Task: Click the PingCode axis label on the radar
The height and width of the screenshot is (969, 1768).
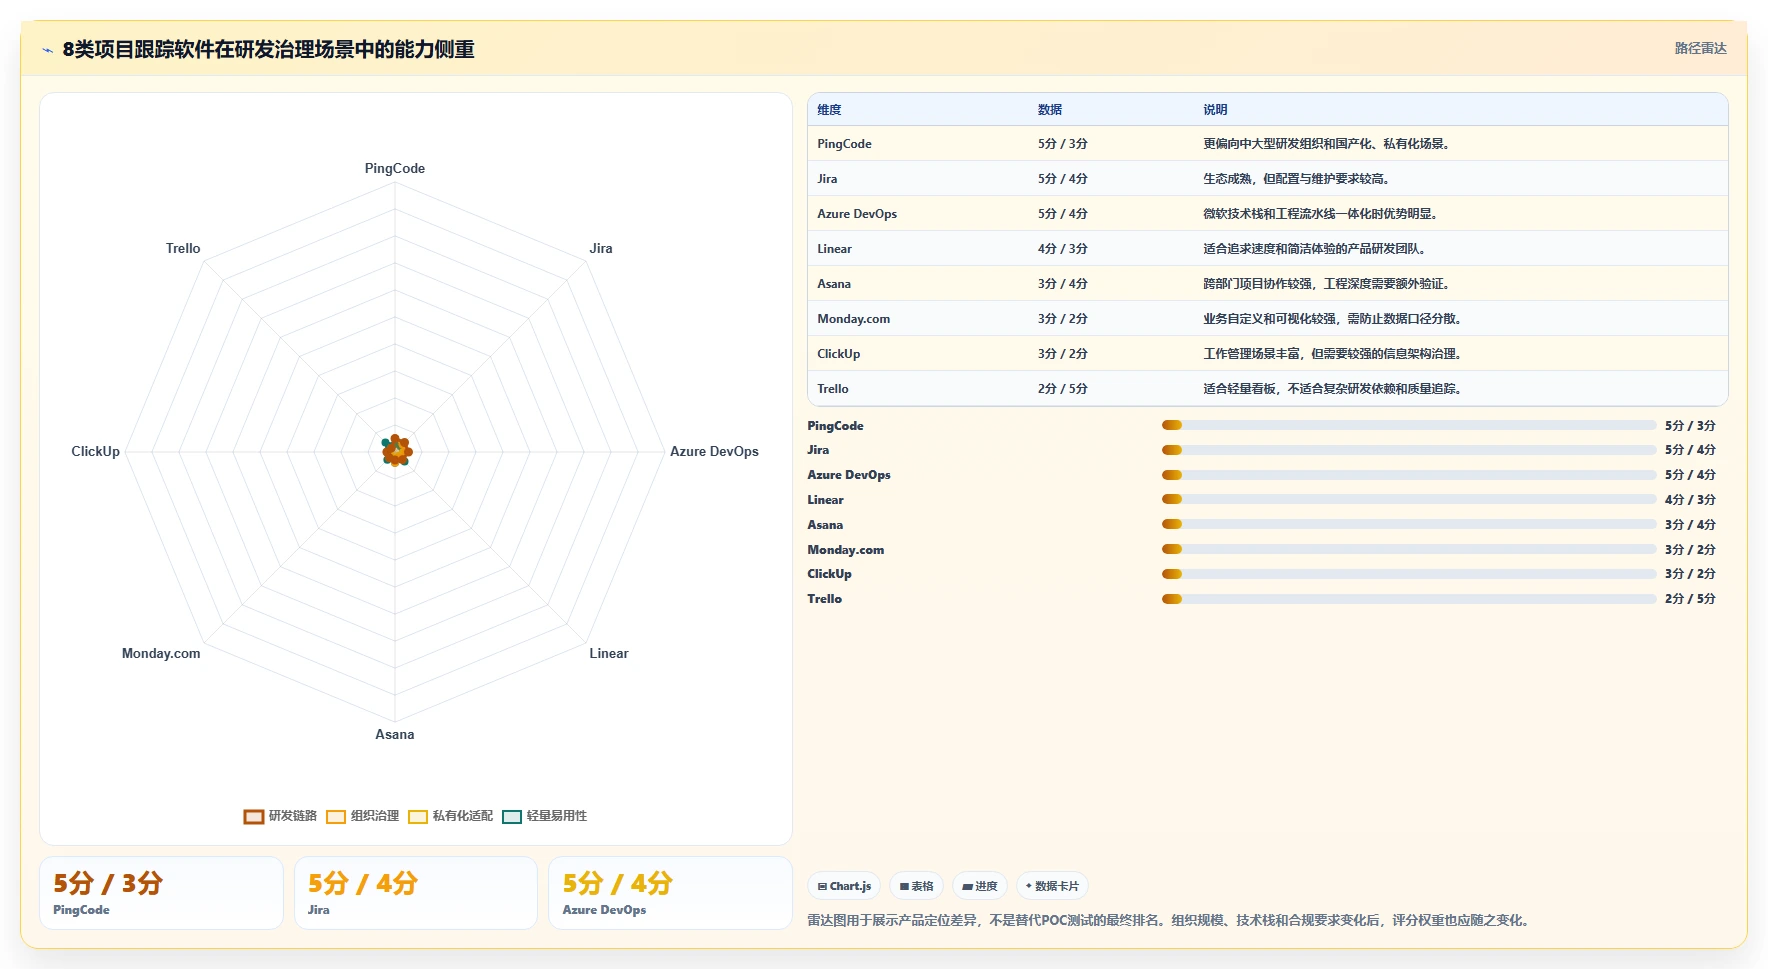Action: tap(395, 169)
